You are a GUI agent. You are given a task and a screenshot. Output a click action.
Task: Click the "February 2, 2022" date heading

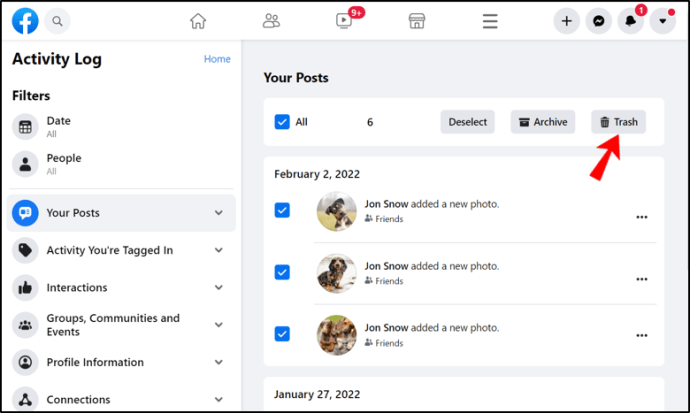point(317,174)
